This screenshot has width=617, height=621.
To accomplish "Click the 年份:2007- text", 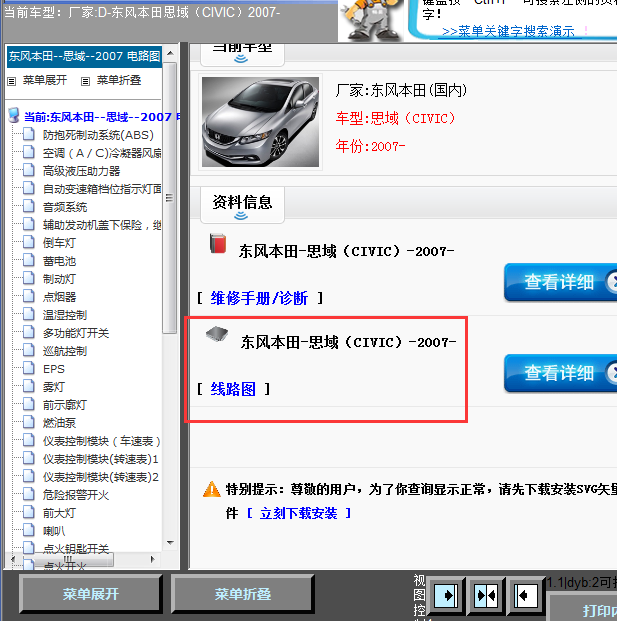I will coord(370,146).
